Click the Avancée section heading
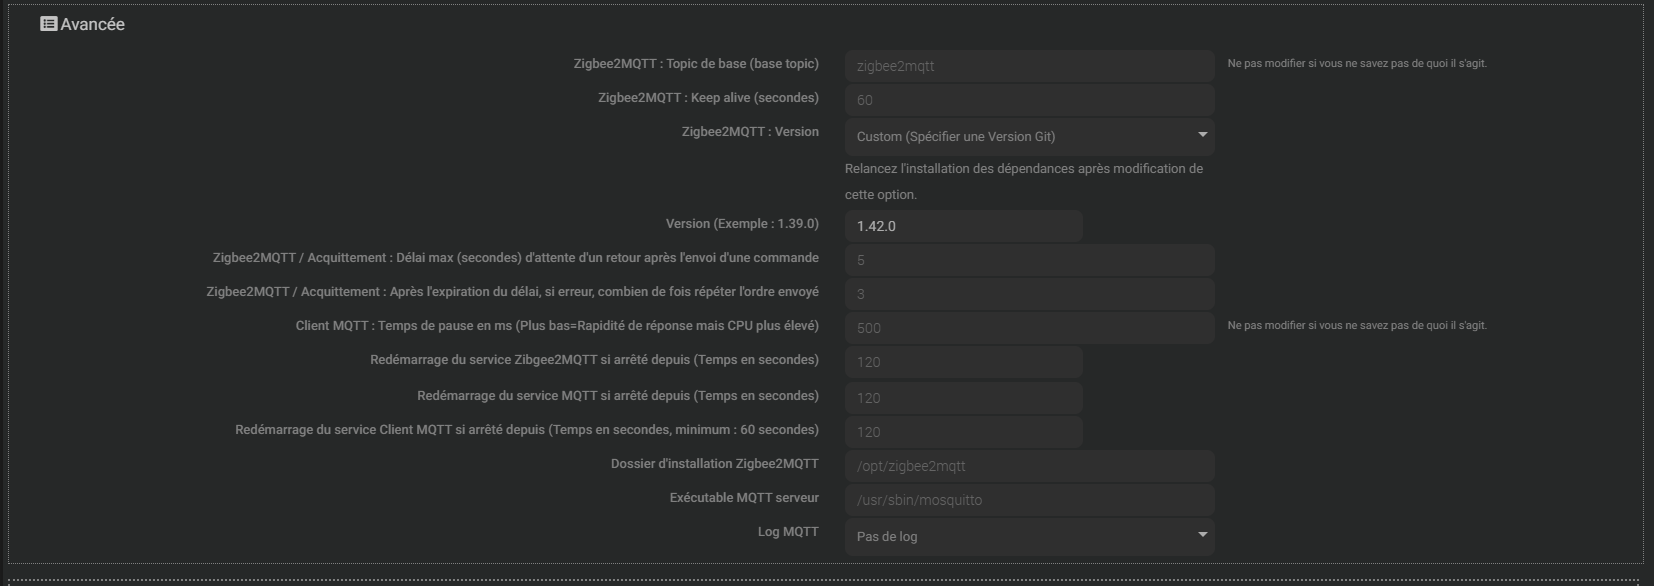This screenshot has width=1654, height=586. tap(92, 24)
